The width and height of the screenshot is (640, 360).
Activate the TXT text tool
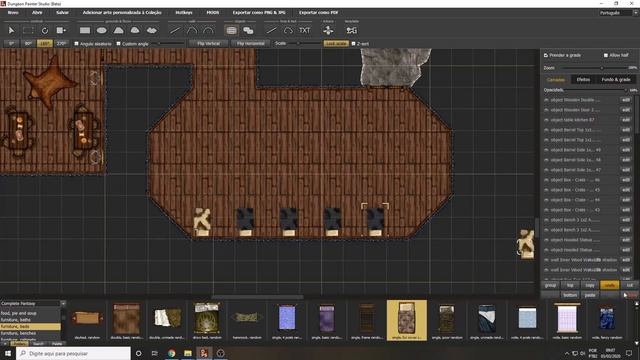[x=304, y=31]
